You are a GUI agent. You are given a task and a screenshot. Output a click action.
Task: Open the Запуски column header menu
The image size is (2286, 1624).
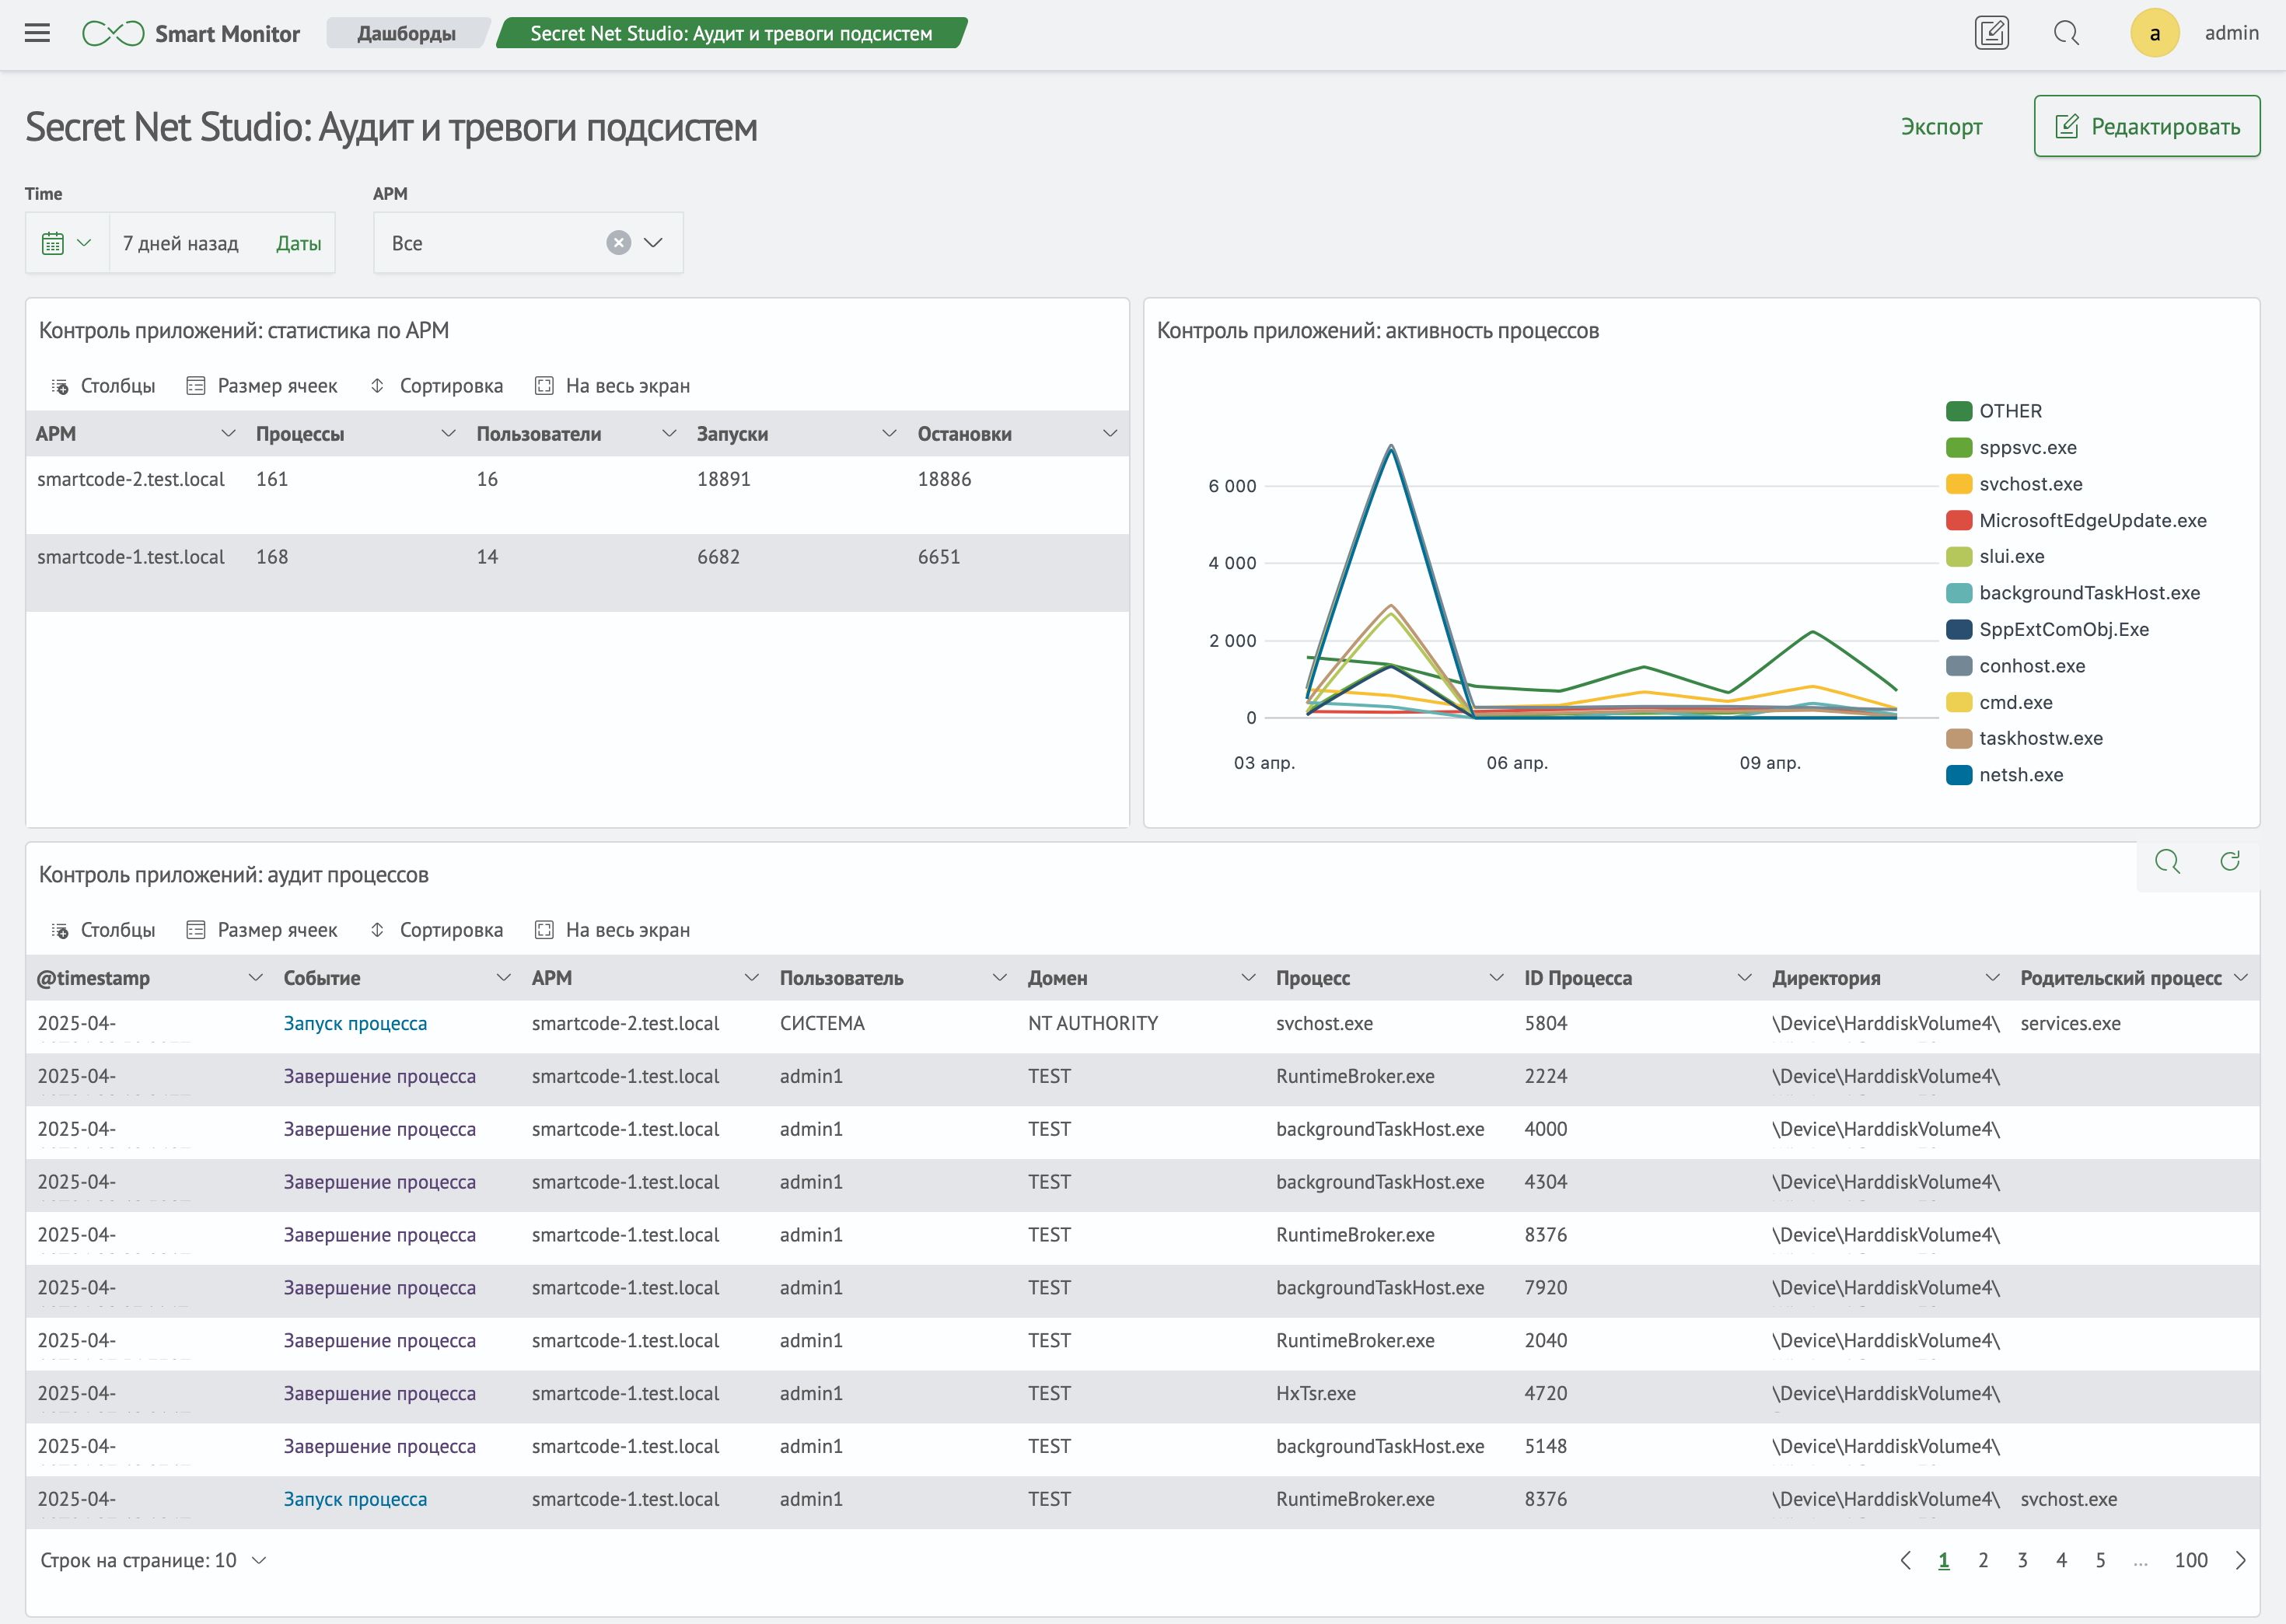point(889,434)
